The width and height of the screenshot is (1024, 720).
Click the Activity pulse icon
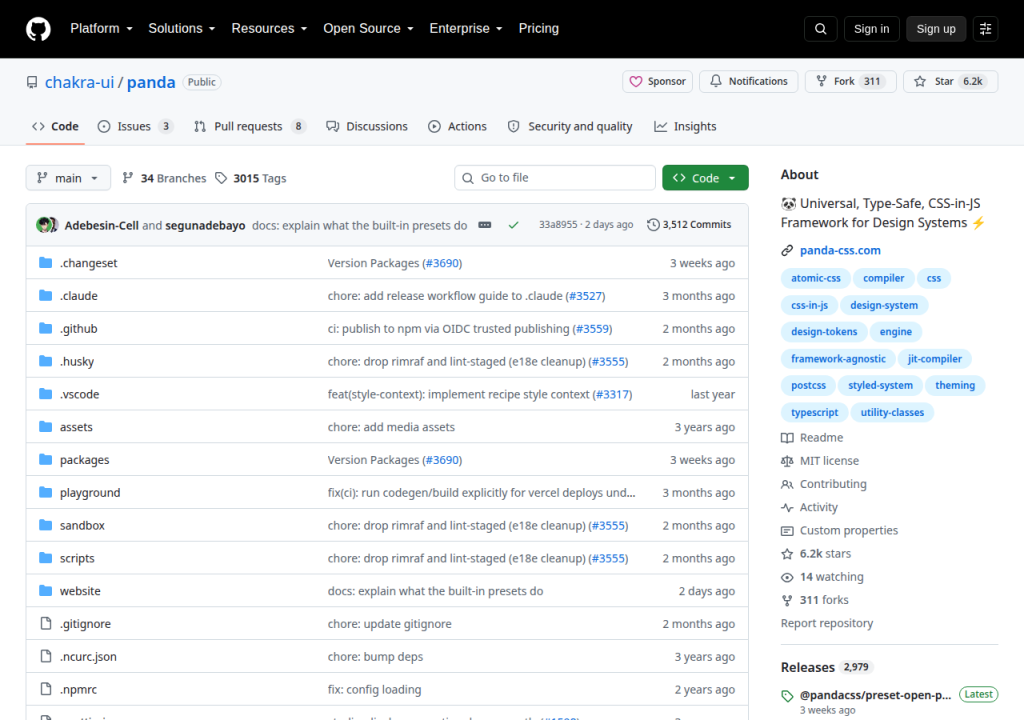(x=787, y=508)
